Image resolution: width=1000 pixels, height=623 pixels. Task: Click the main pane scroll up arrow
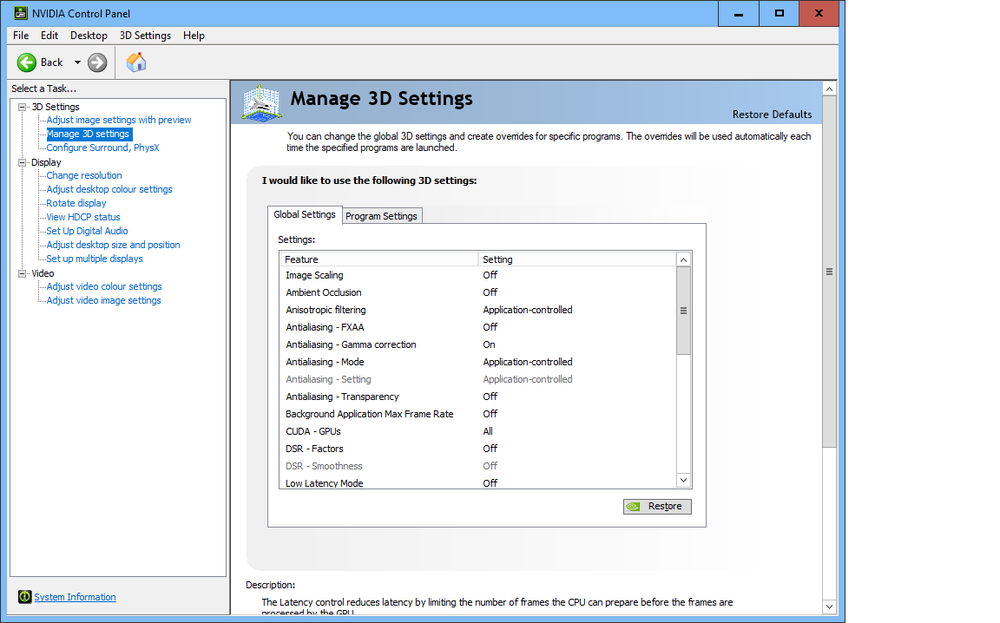(829, 89)
